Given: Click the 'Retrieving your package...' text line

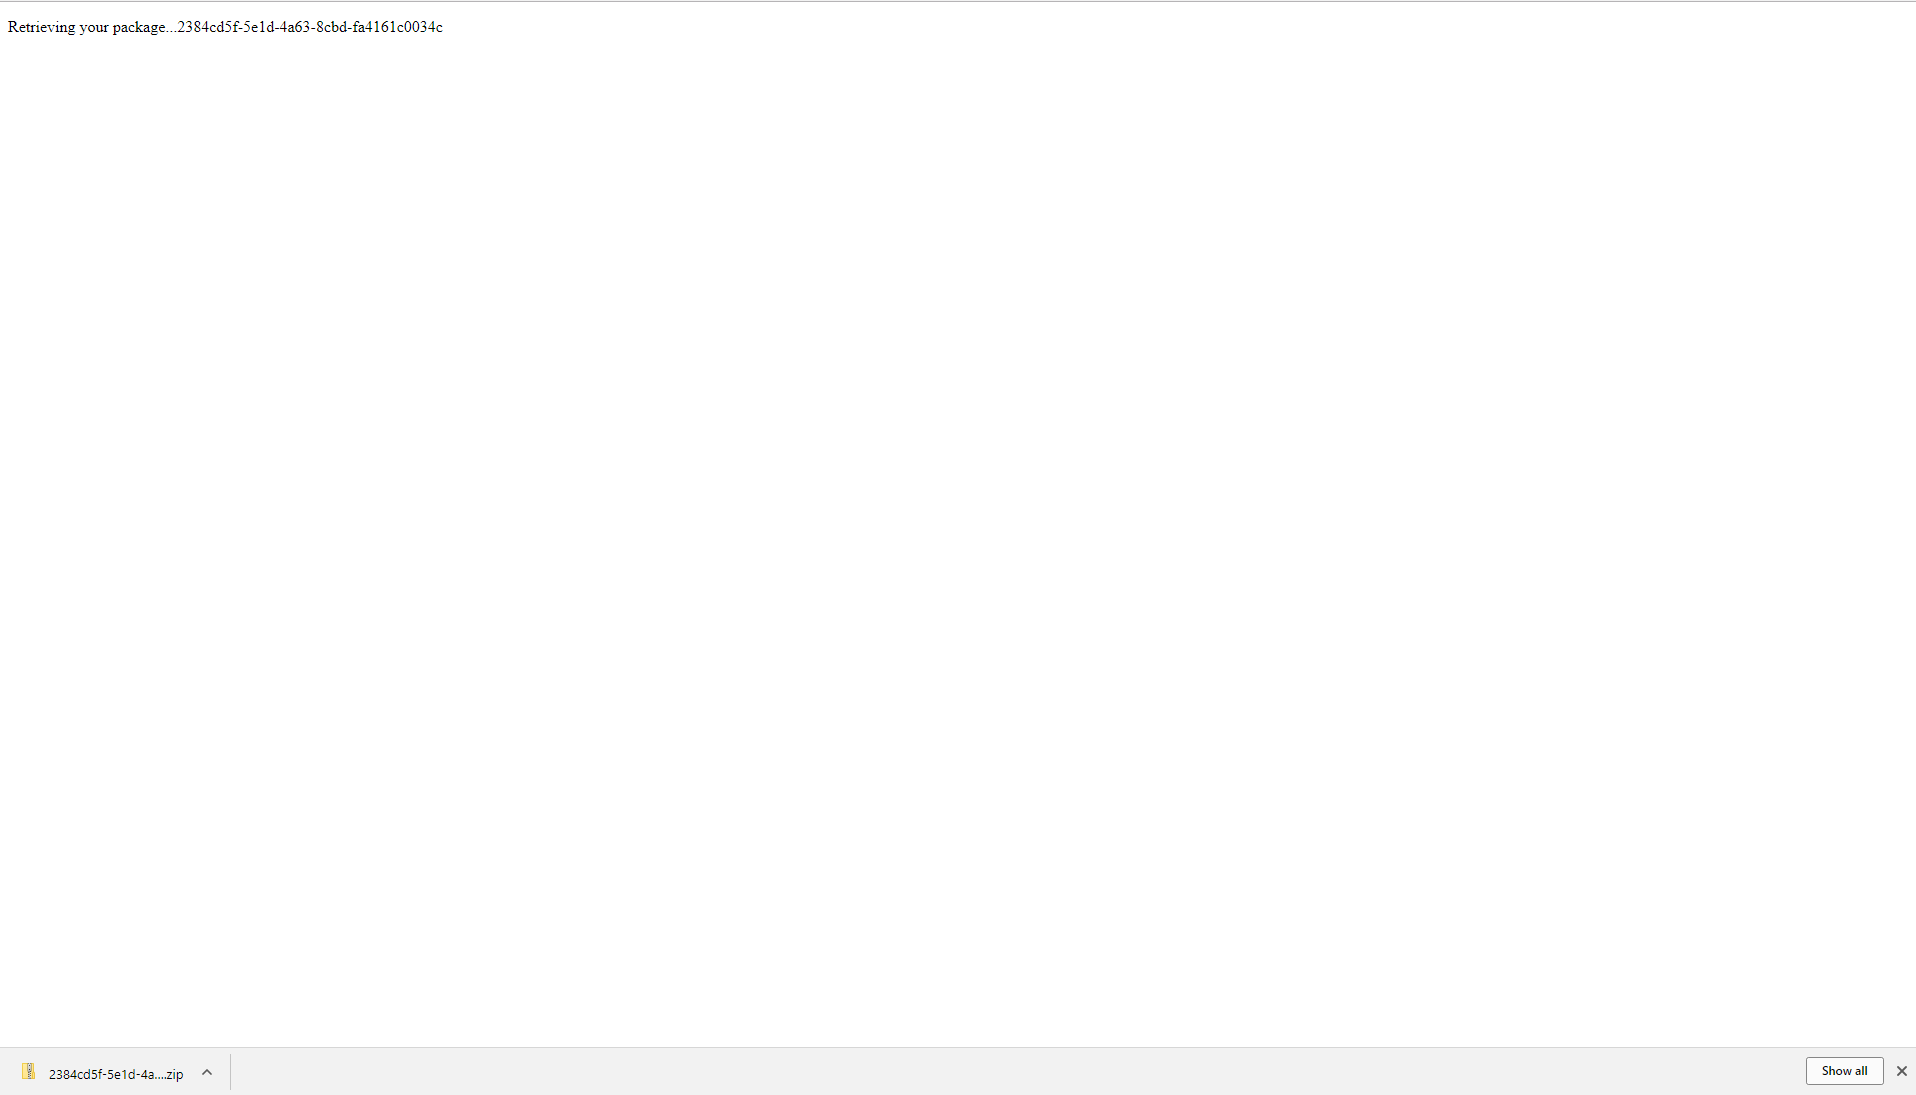Looking at the screenshot, I should pyautogui.click(x=225, y=27).
